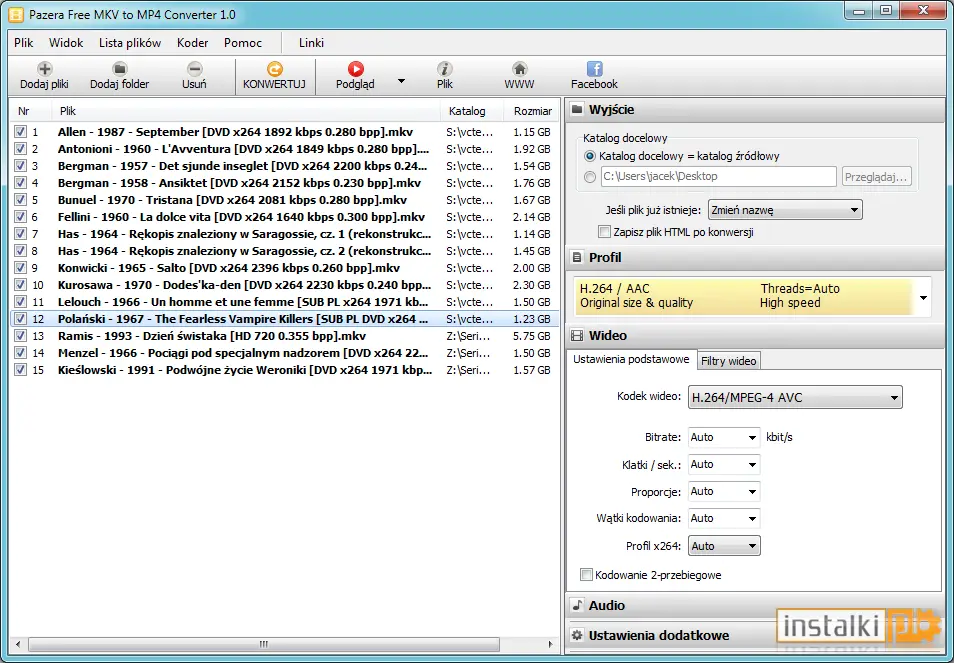
Task: Click the file list scroll right arrow
Action: pyautogui.click(x=551, y=644)
